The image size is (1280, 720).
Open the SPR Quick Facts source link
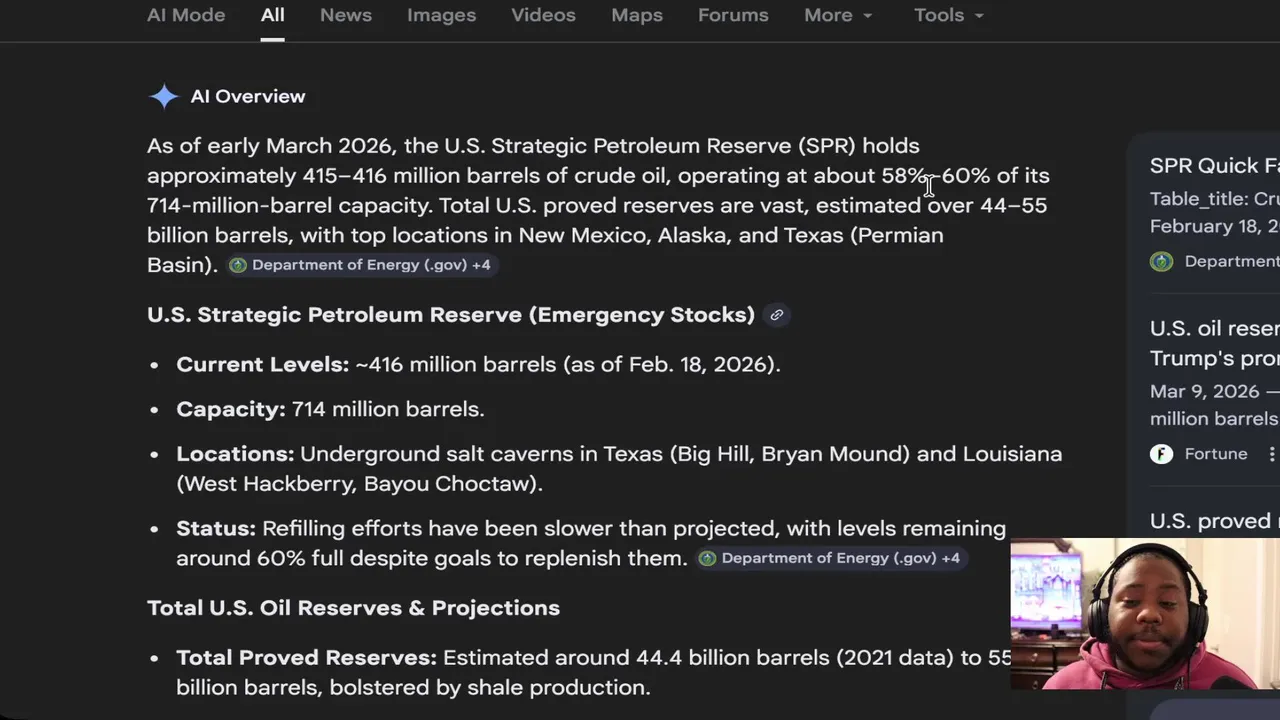pos(1214,166)
